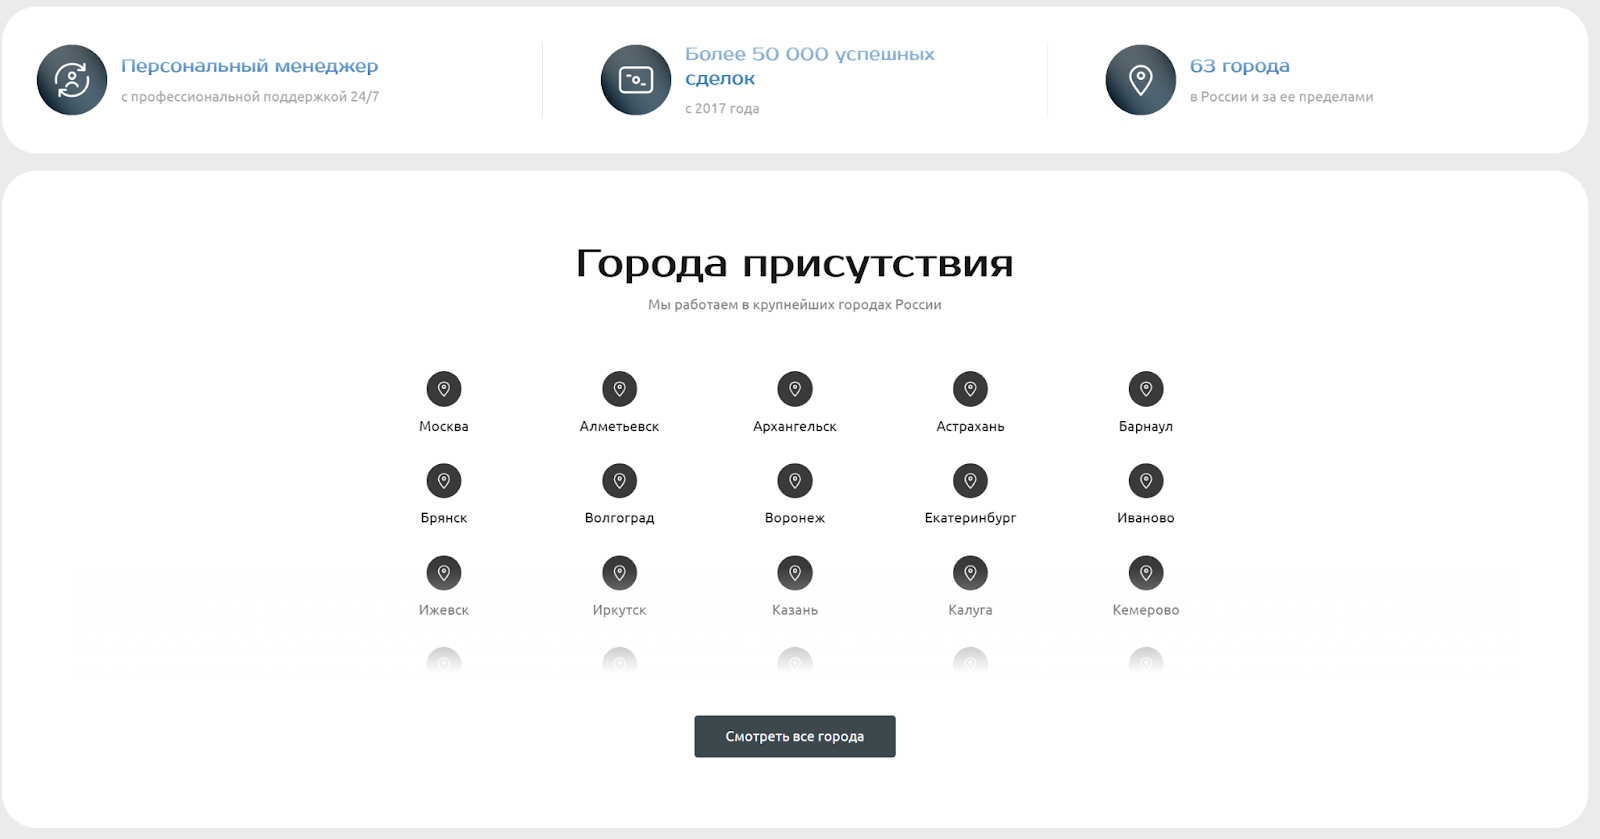Select the Астрахань city label

pyautogui.click(x=971, y=426)
